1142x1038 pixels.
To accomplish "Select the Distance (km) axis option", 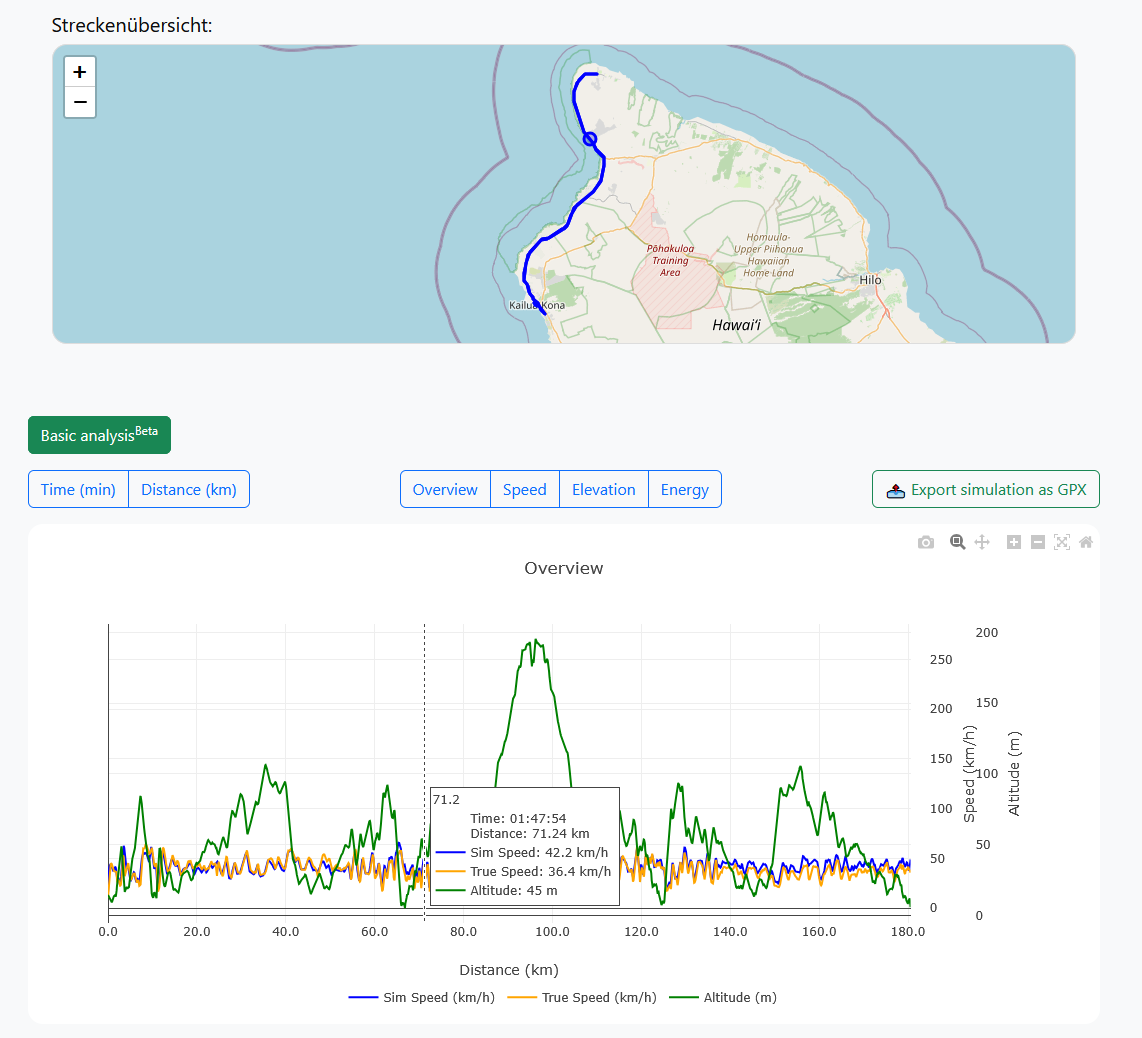I will tap(189, 489).
